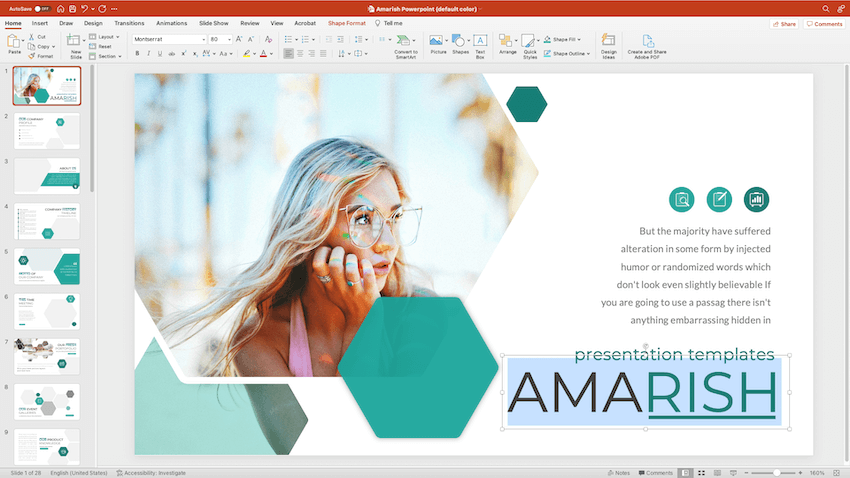Click the Format painter button
The height and width of the screenshot is (478, 850).
pos(41,56)
